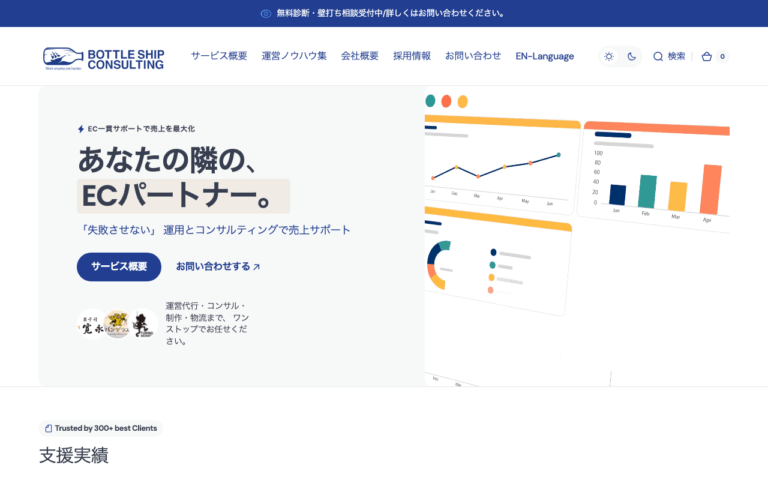
Task: Click the blue サービス概要 button
Action: [x=119, y=266]
